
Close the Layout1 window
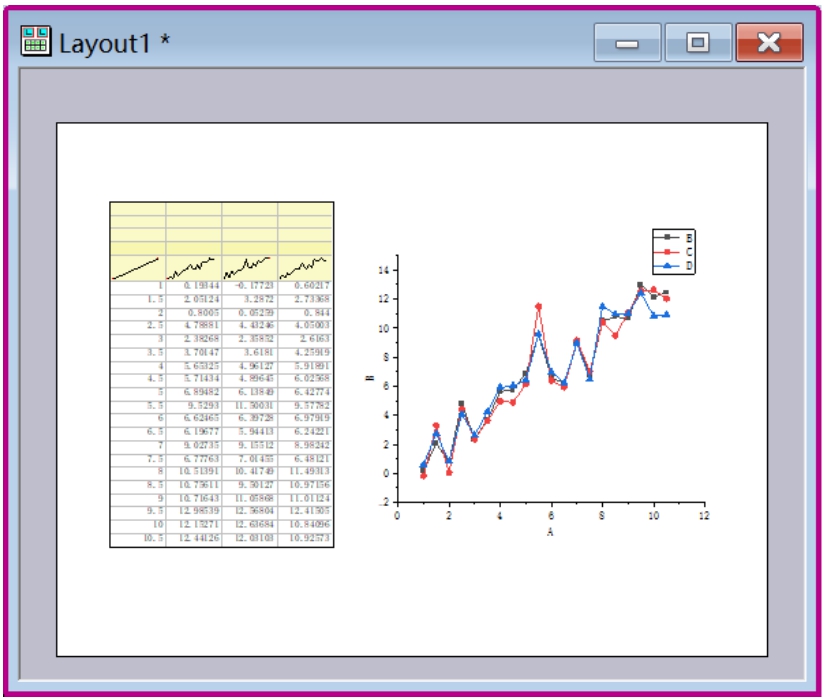tap(768, 43)
